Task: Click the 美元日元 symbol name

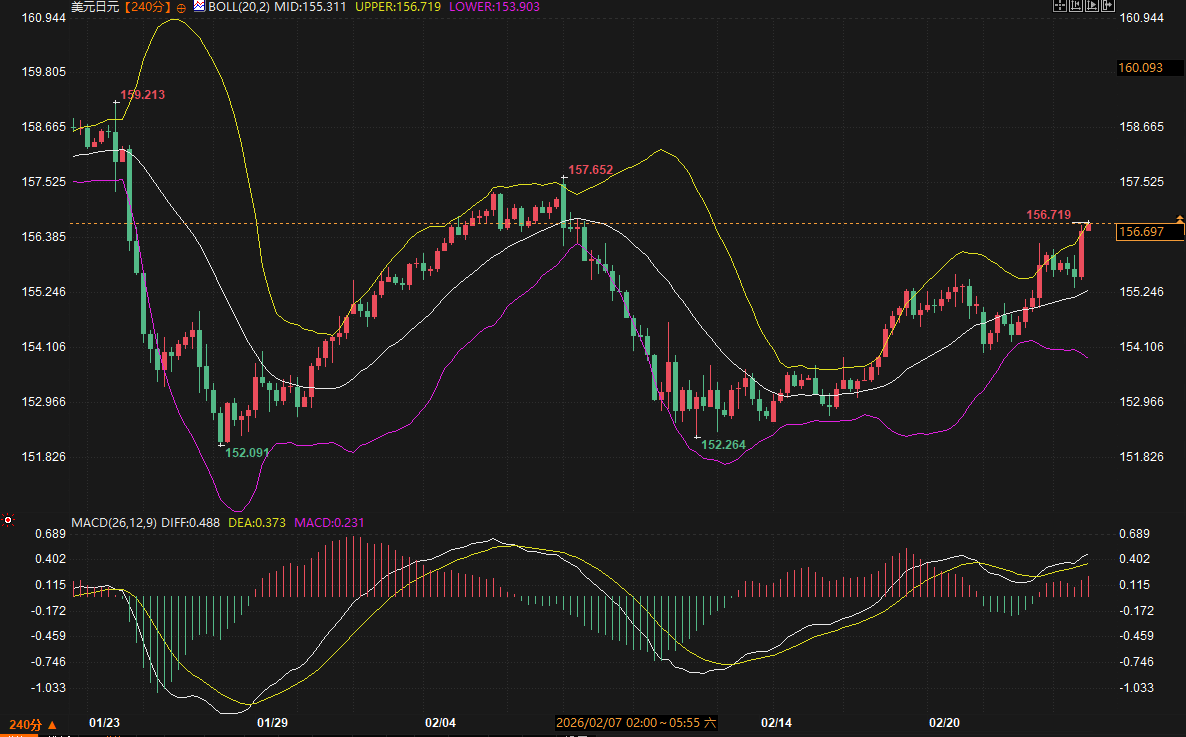Action: [x=95, y=6]
